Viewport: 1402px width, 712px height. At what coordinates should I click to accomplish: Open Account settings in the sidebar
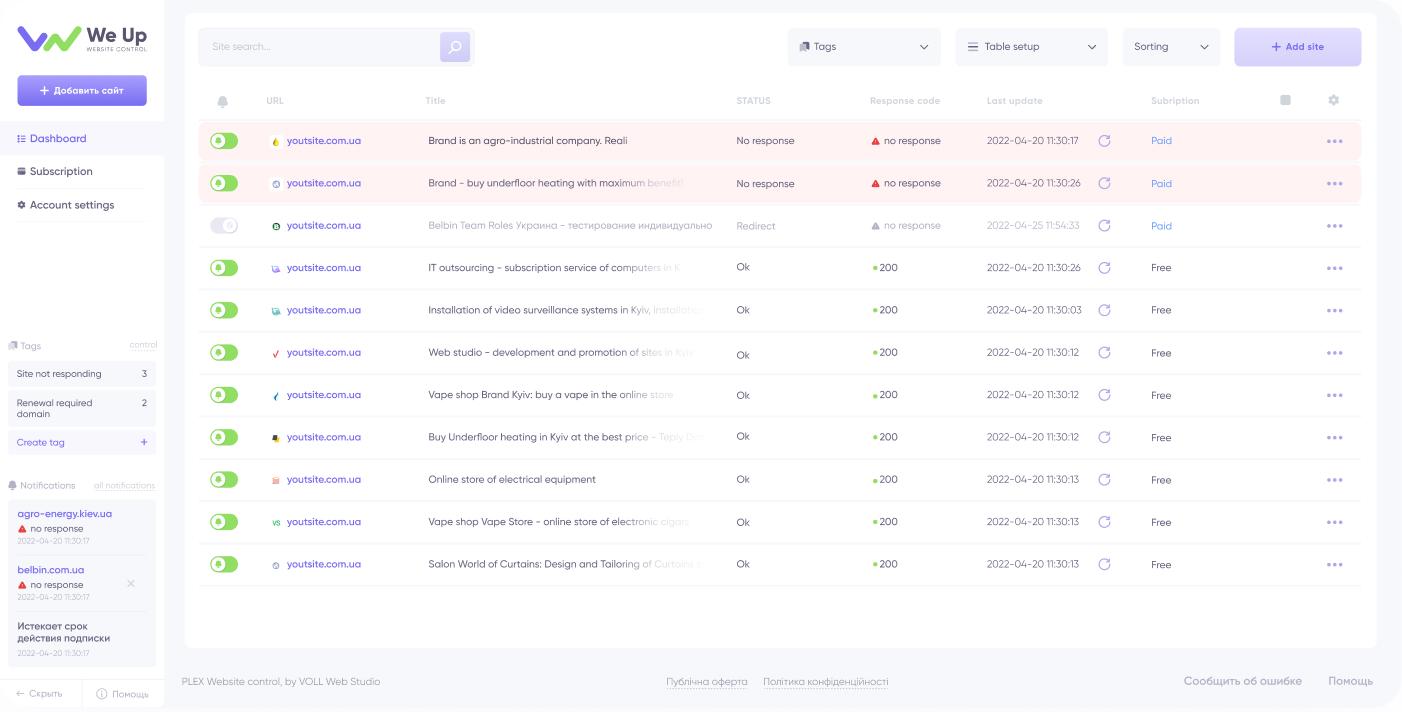(72, 205)
